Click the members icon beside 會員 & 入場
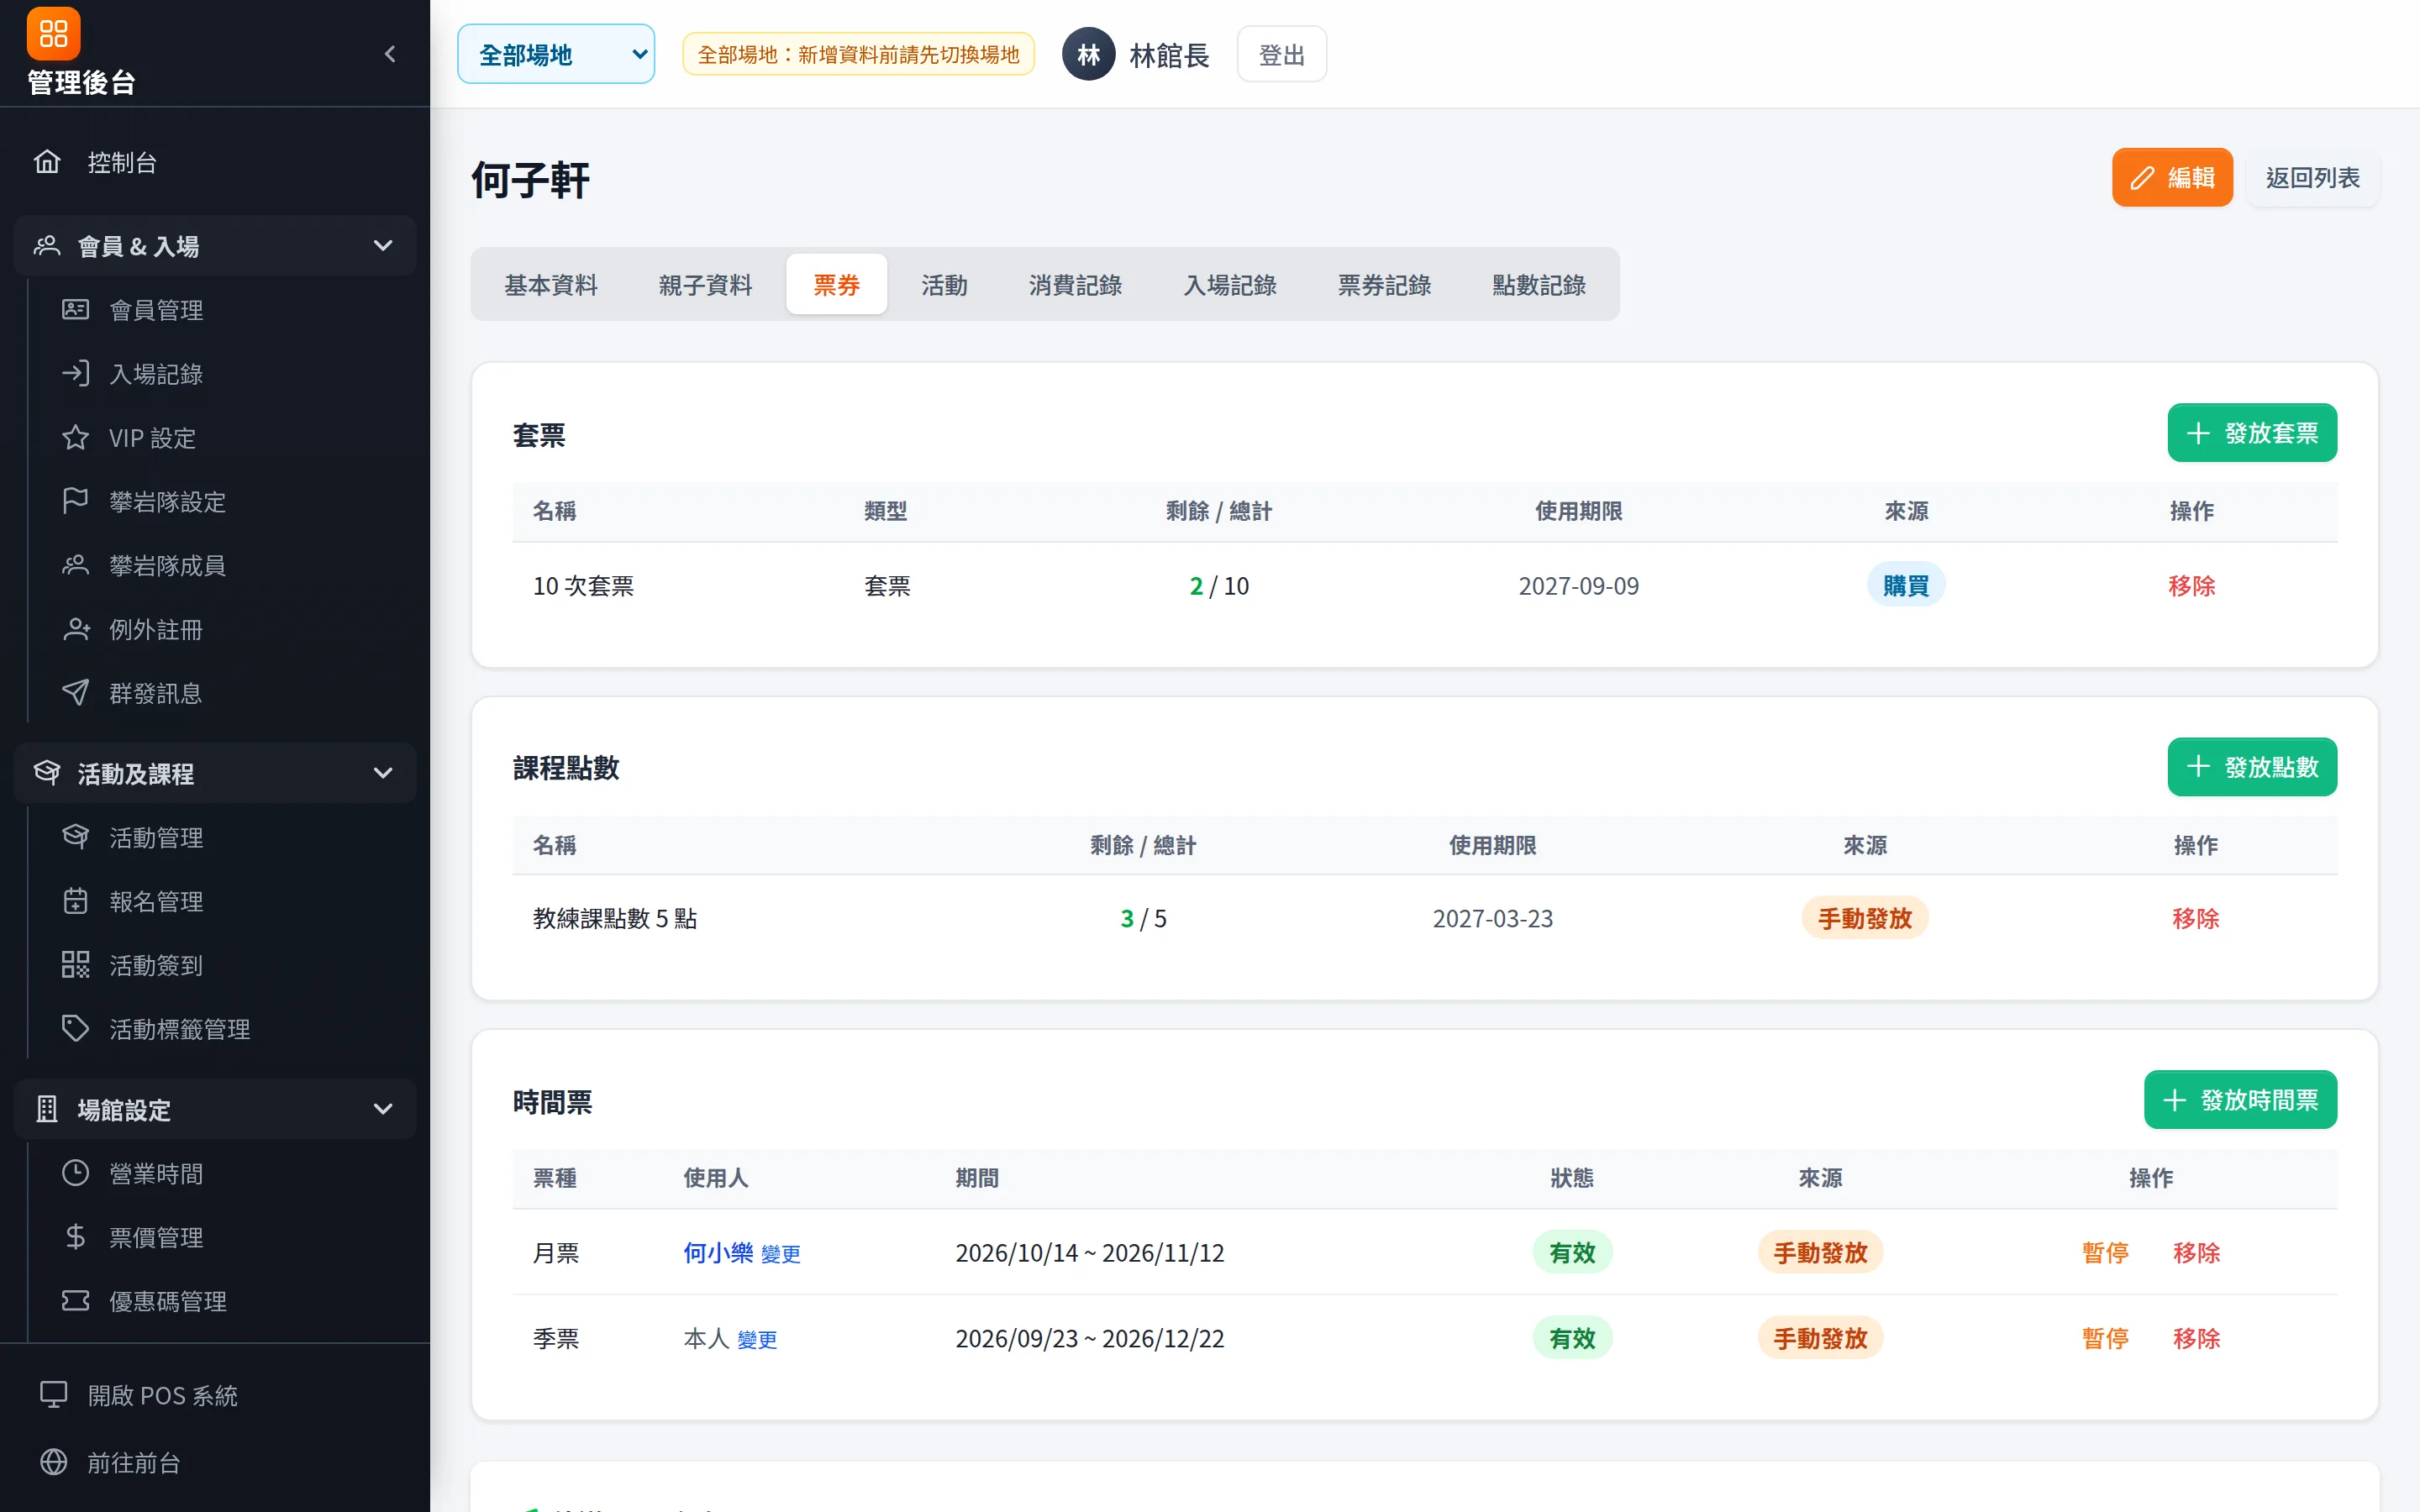2420x1512 pixels. 47,246
